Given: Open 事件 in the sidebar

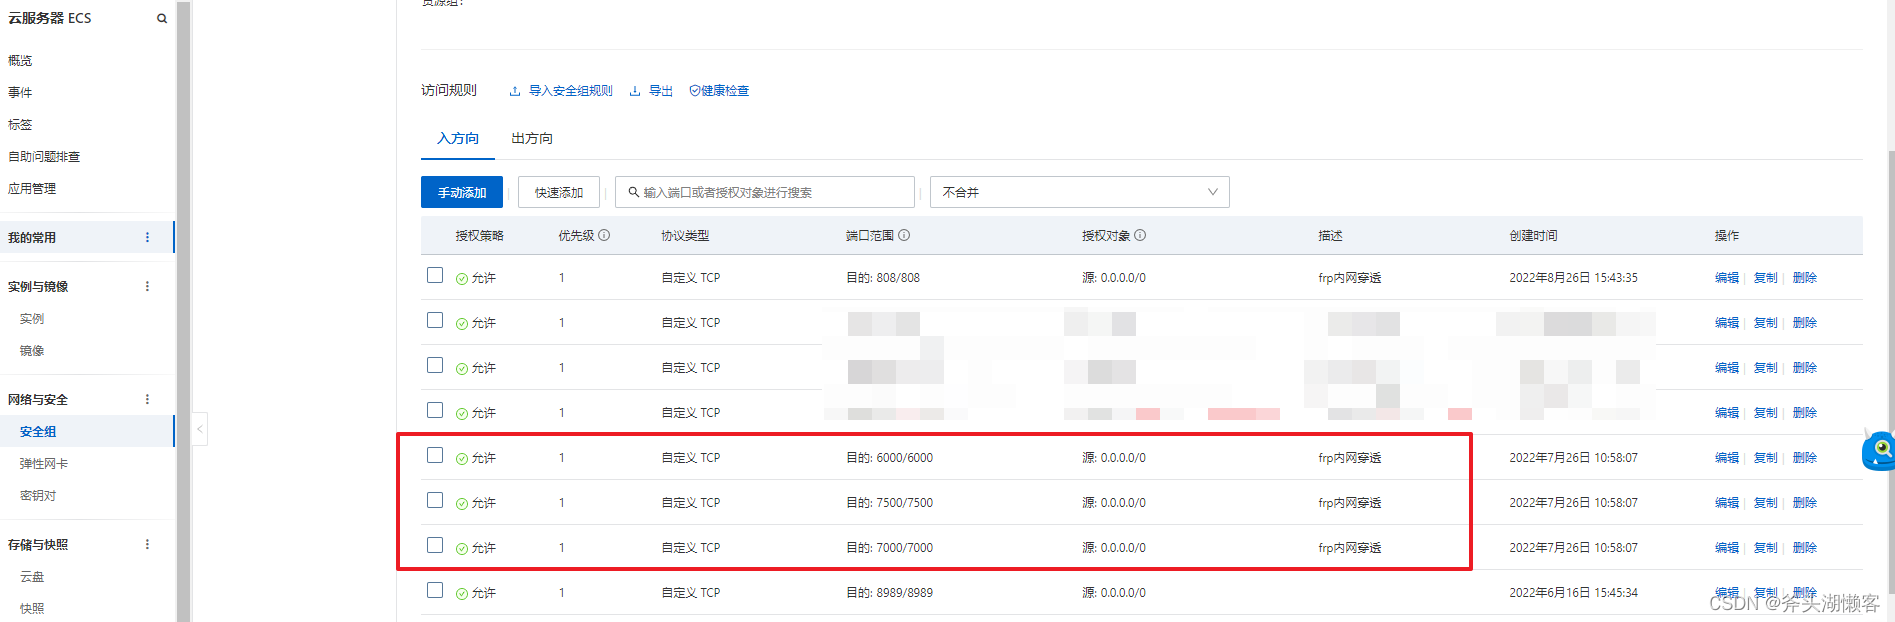Looking at the screenshot, I should (x=20, y=93).
